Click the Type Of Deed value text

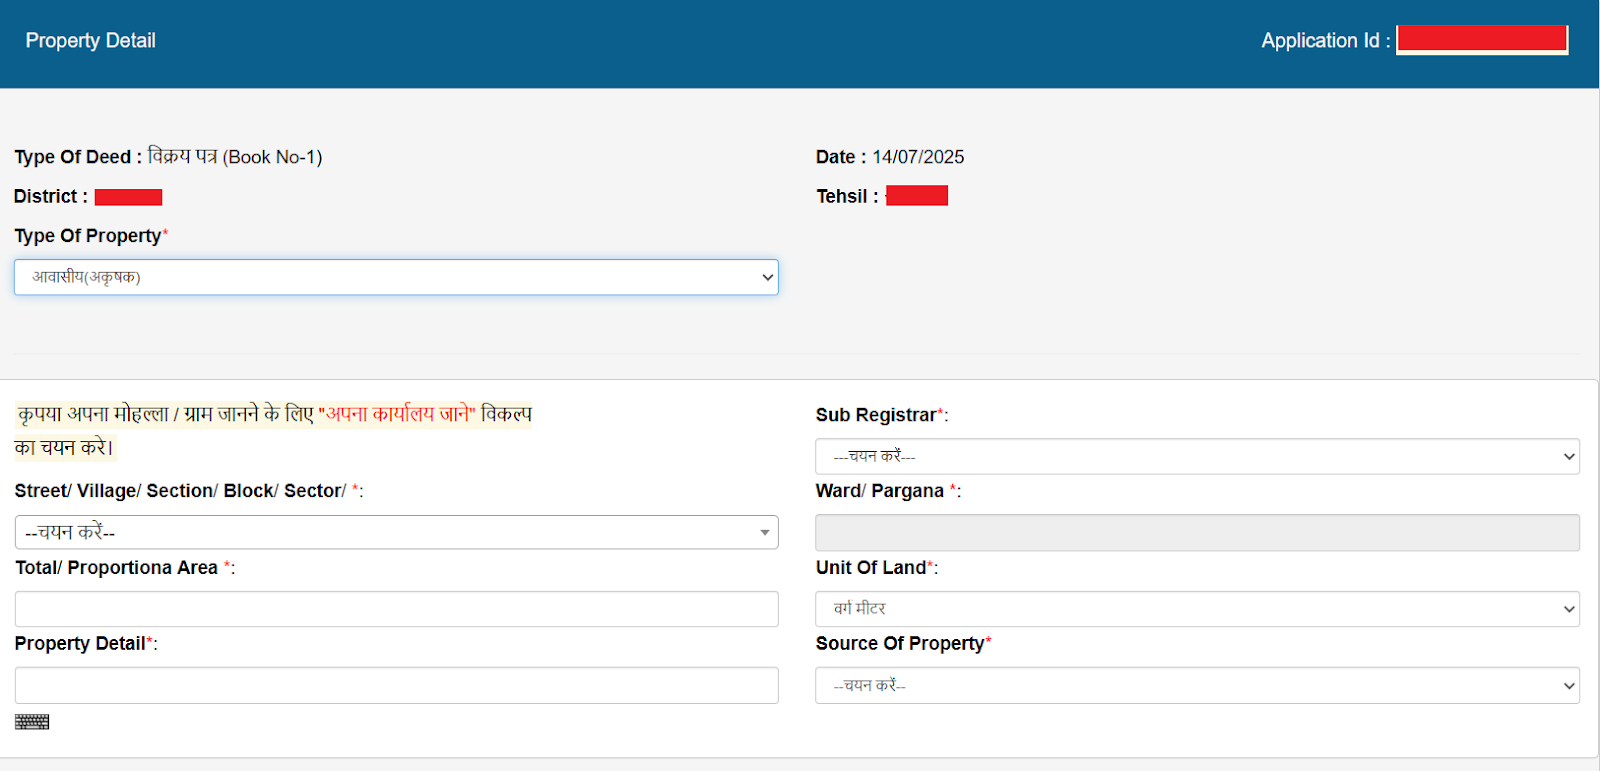click(x=235, y=157)
